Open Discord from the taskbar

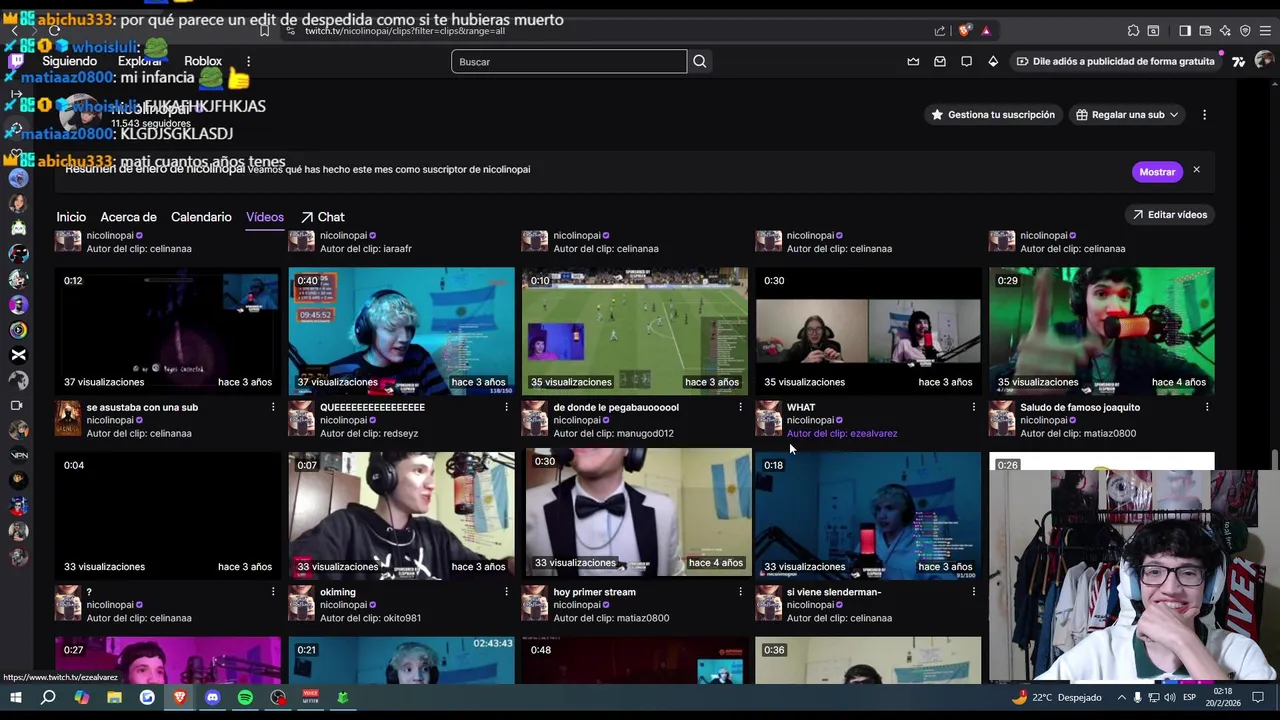click(212, 697)
